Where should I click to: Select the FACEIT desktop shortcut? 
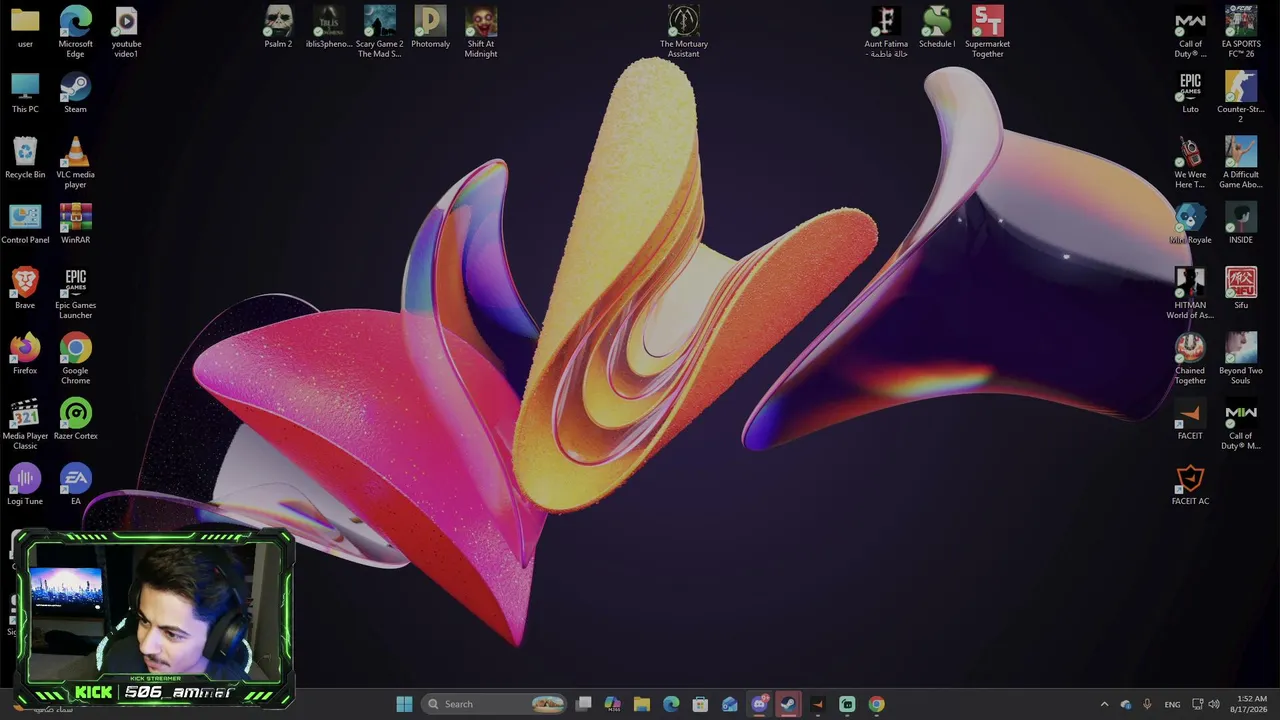coord(1190,420)
